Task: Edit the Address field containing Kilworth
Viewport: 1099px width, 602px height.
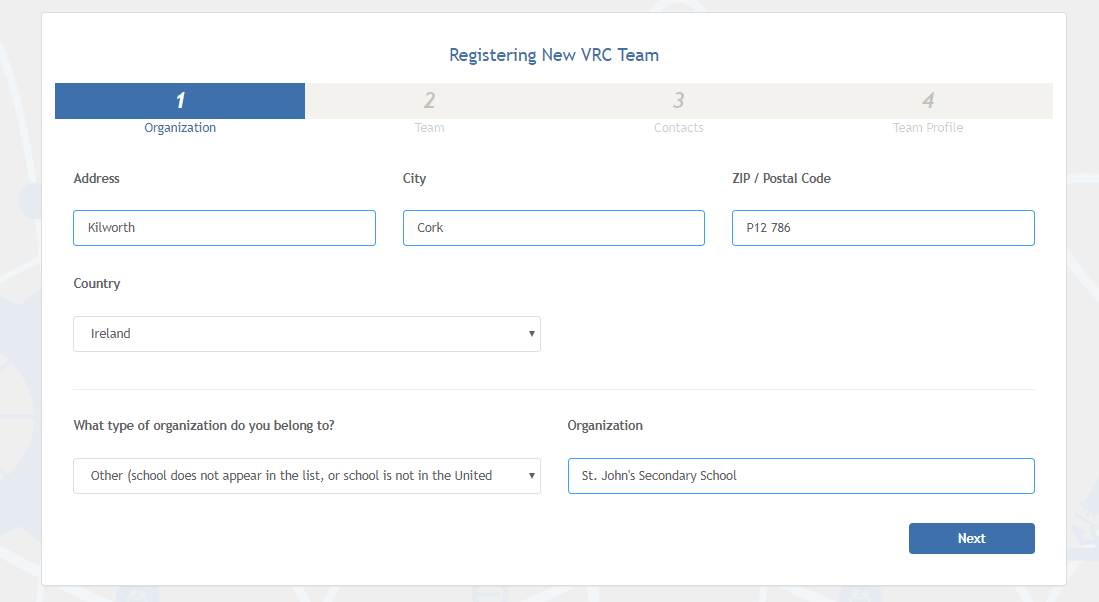Action: [224, 228]
